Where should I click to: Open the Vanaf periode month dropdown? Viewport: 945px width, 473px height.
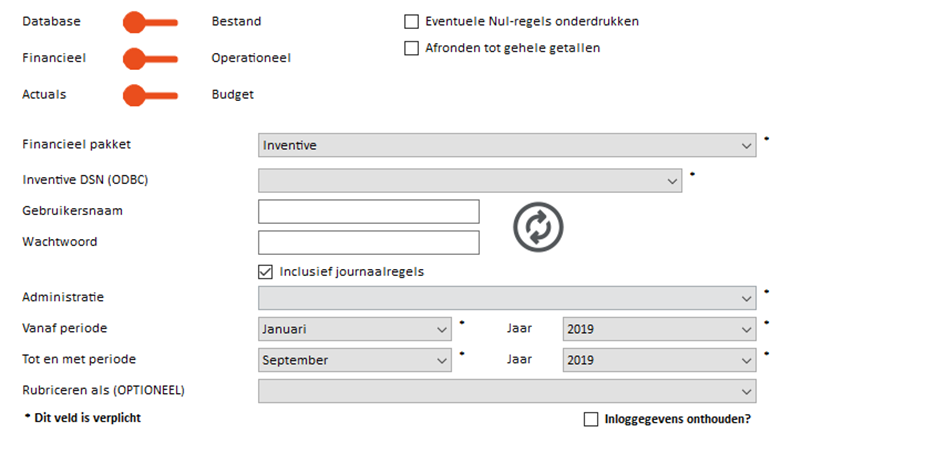[x=354, y=329]
